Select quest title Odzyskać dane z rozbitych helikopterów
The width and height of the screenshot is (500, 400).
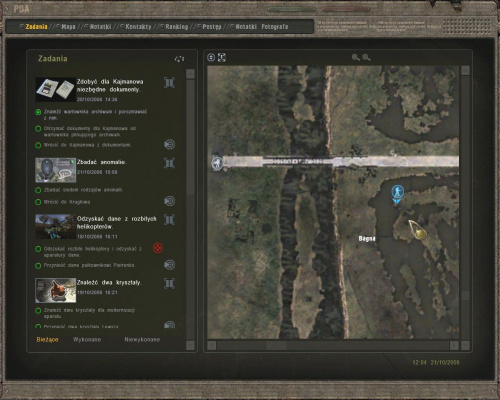[117, 223]
